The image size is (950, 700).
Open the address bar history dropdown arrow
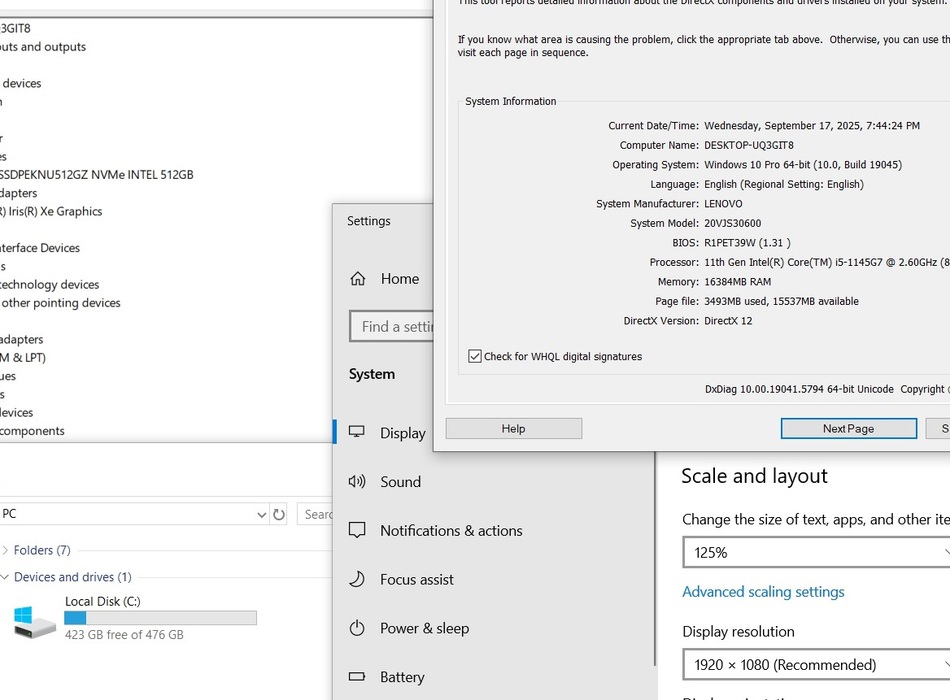pyautogui.click(x=261, y=514)
